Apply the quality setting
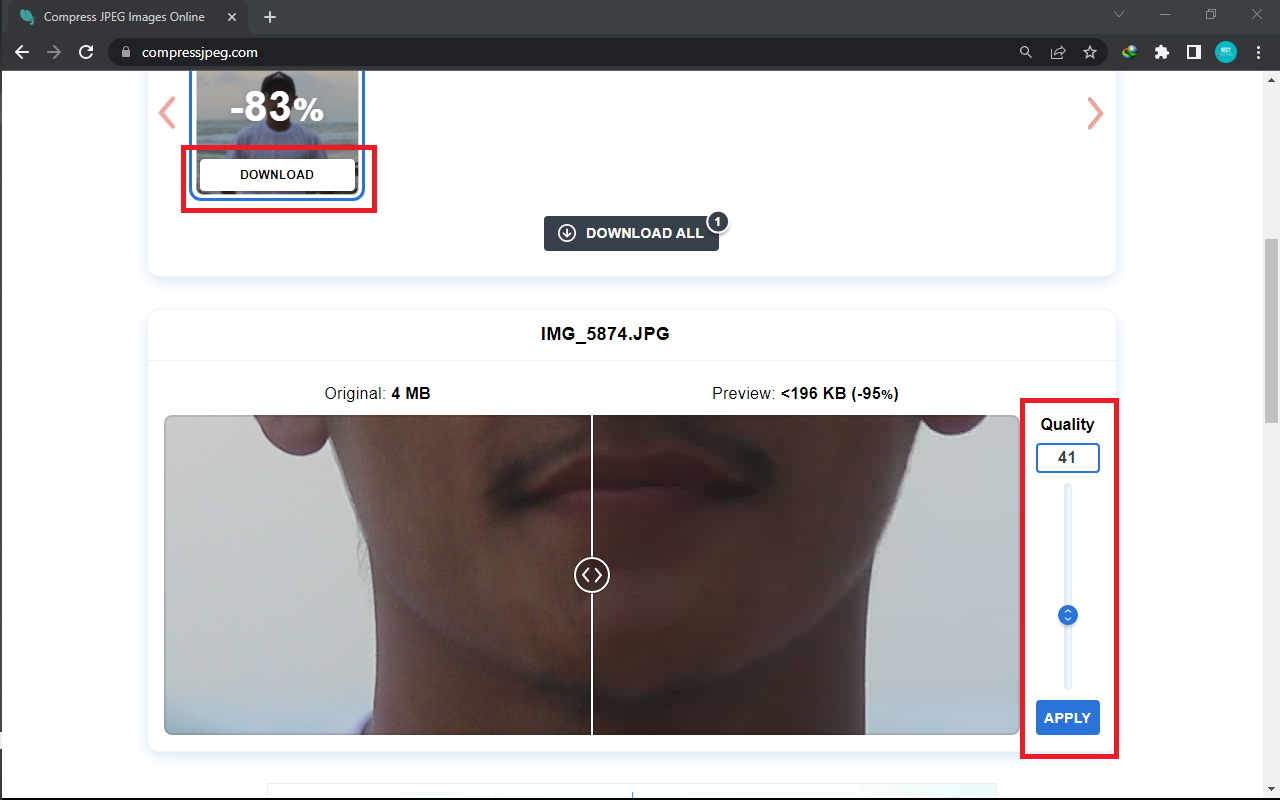Screen dimensions: 1280x800 (1067, 718)
